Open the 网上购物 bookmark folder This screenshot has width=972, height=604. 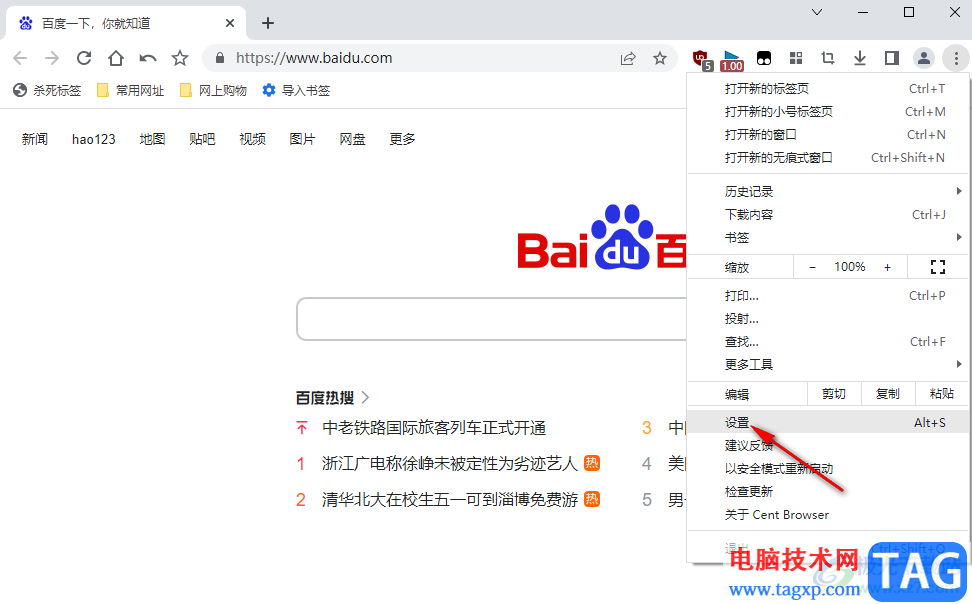[213, 91]
